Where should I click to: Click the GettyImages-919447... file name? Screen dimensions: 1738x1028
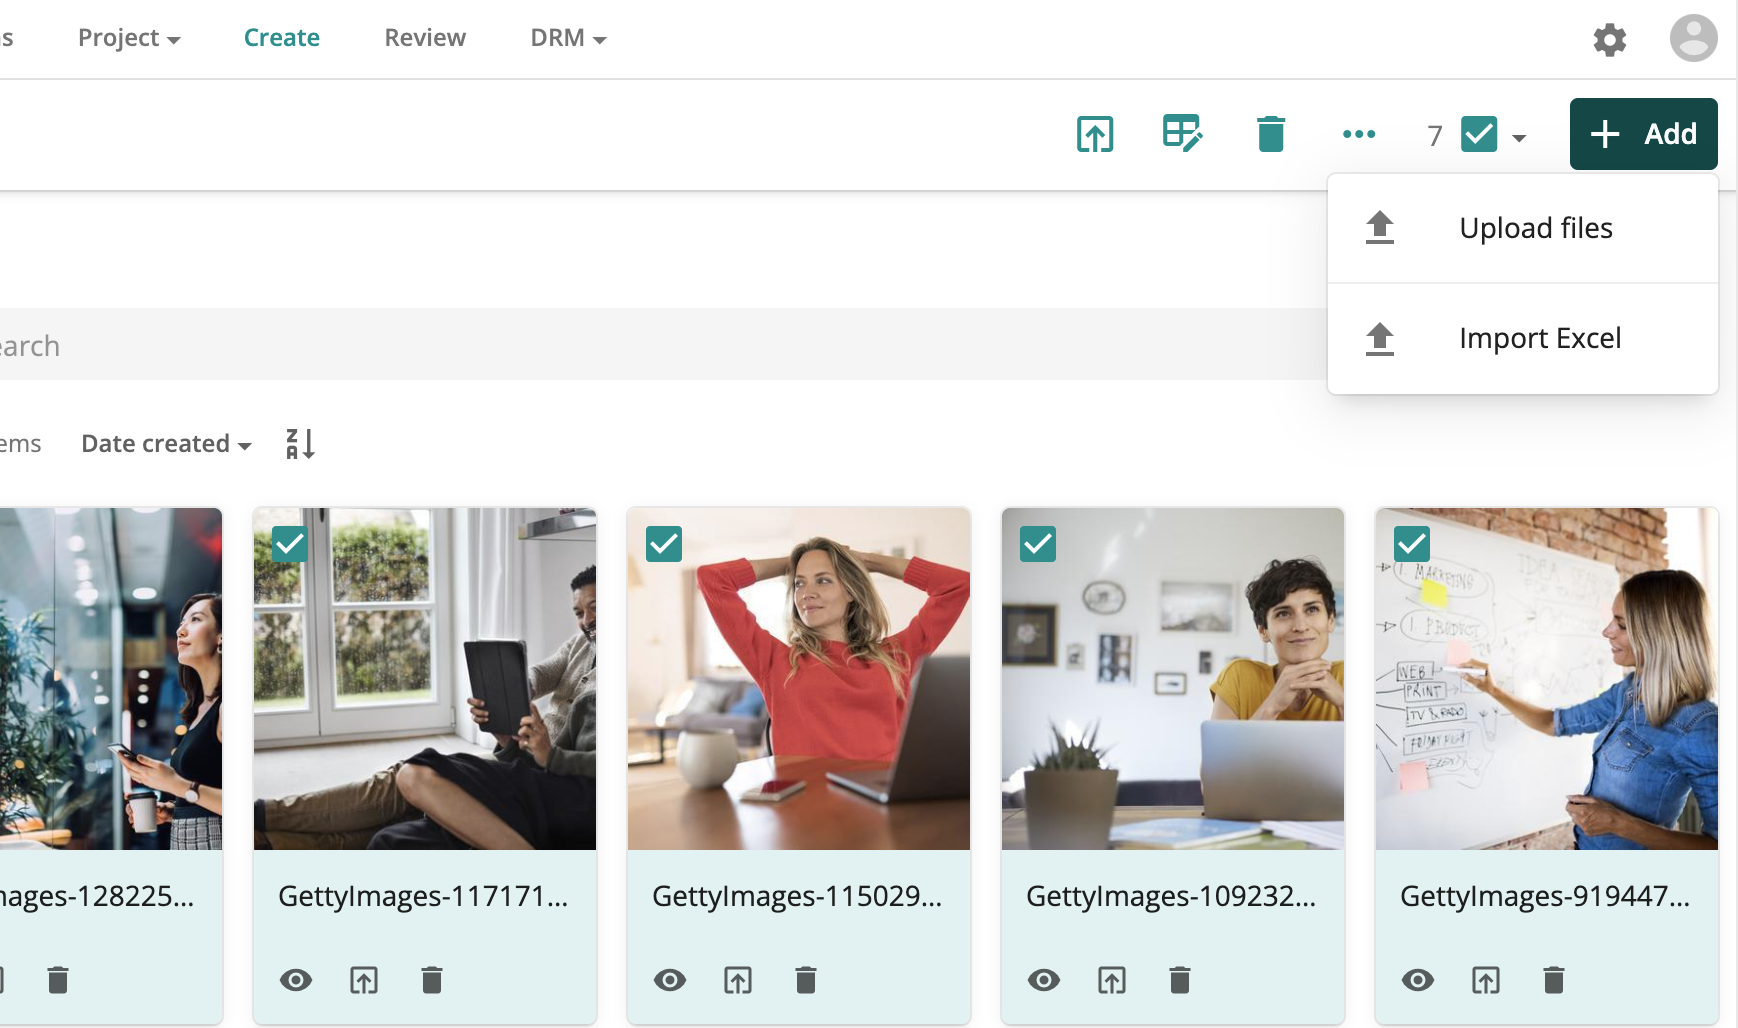click(x=1545, y=896)
